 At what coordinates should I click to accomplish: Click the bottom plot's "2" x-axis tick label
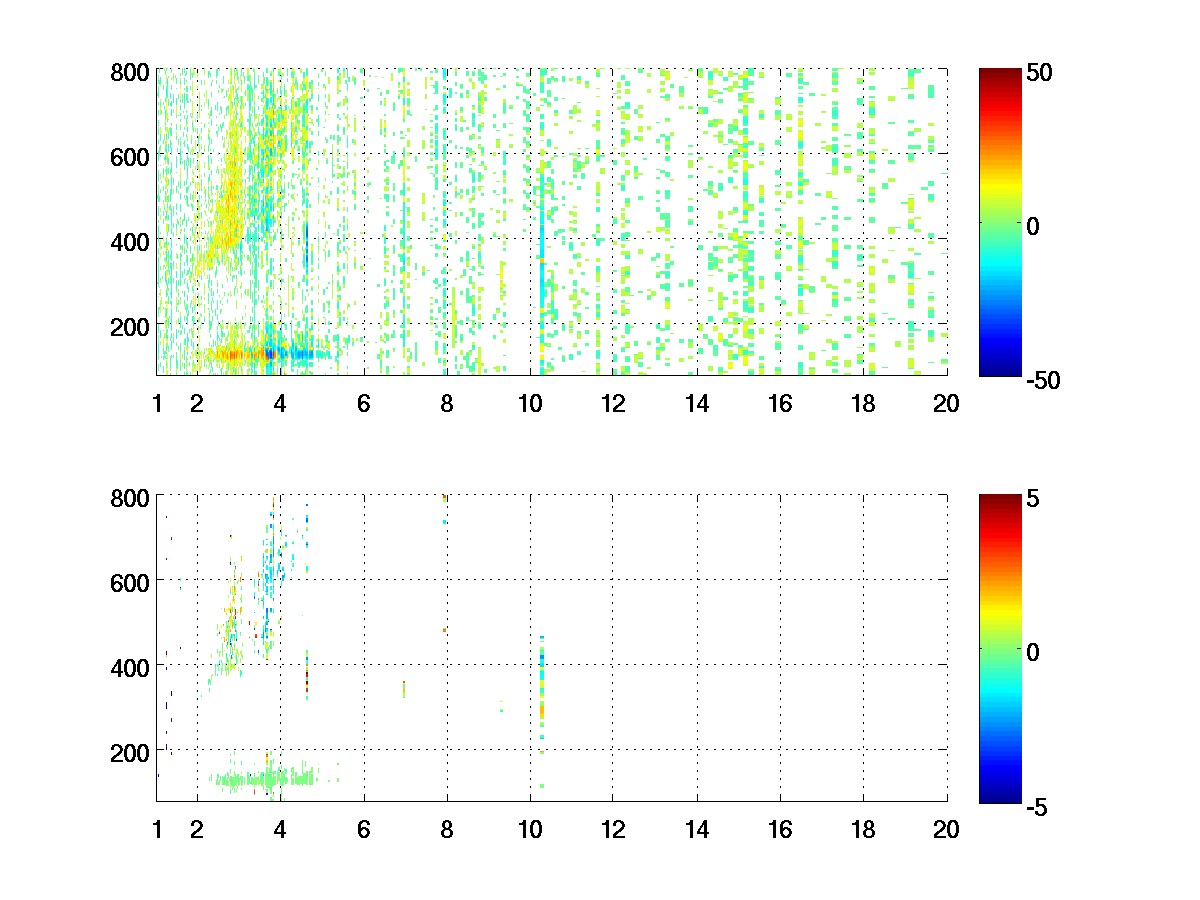(197, 829)
